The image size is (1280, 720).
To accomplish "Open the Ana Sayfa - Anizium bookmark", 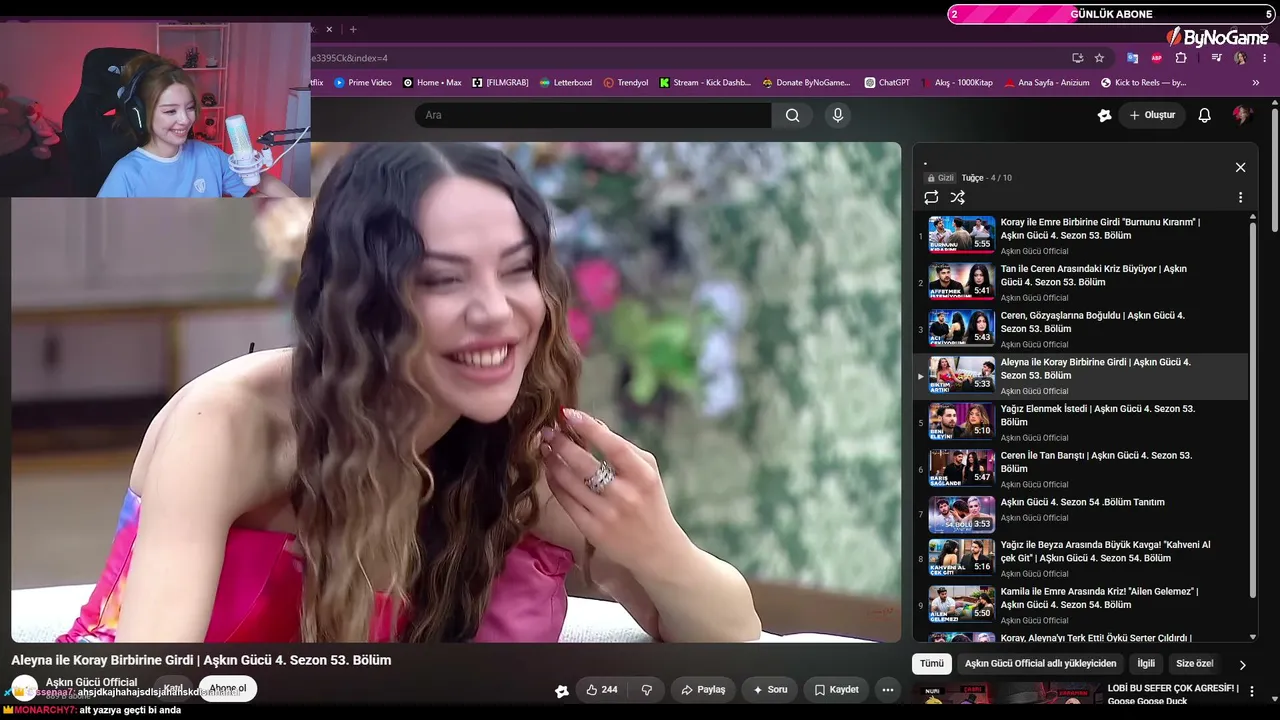I will [x=1047, y=83].
